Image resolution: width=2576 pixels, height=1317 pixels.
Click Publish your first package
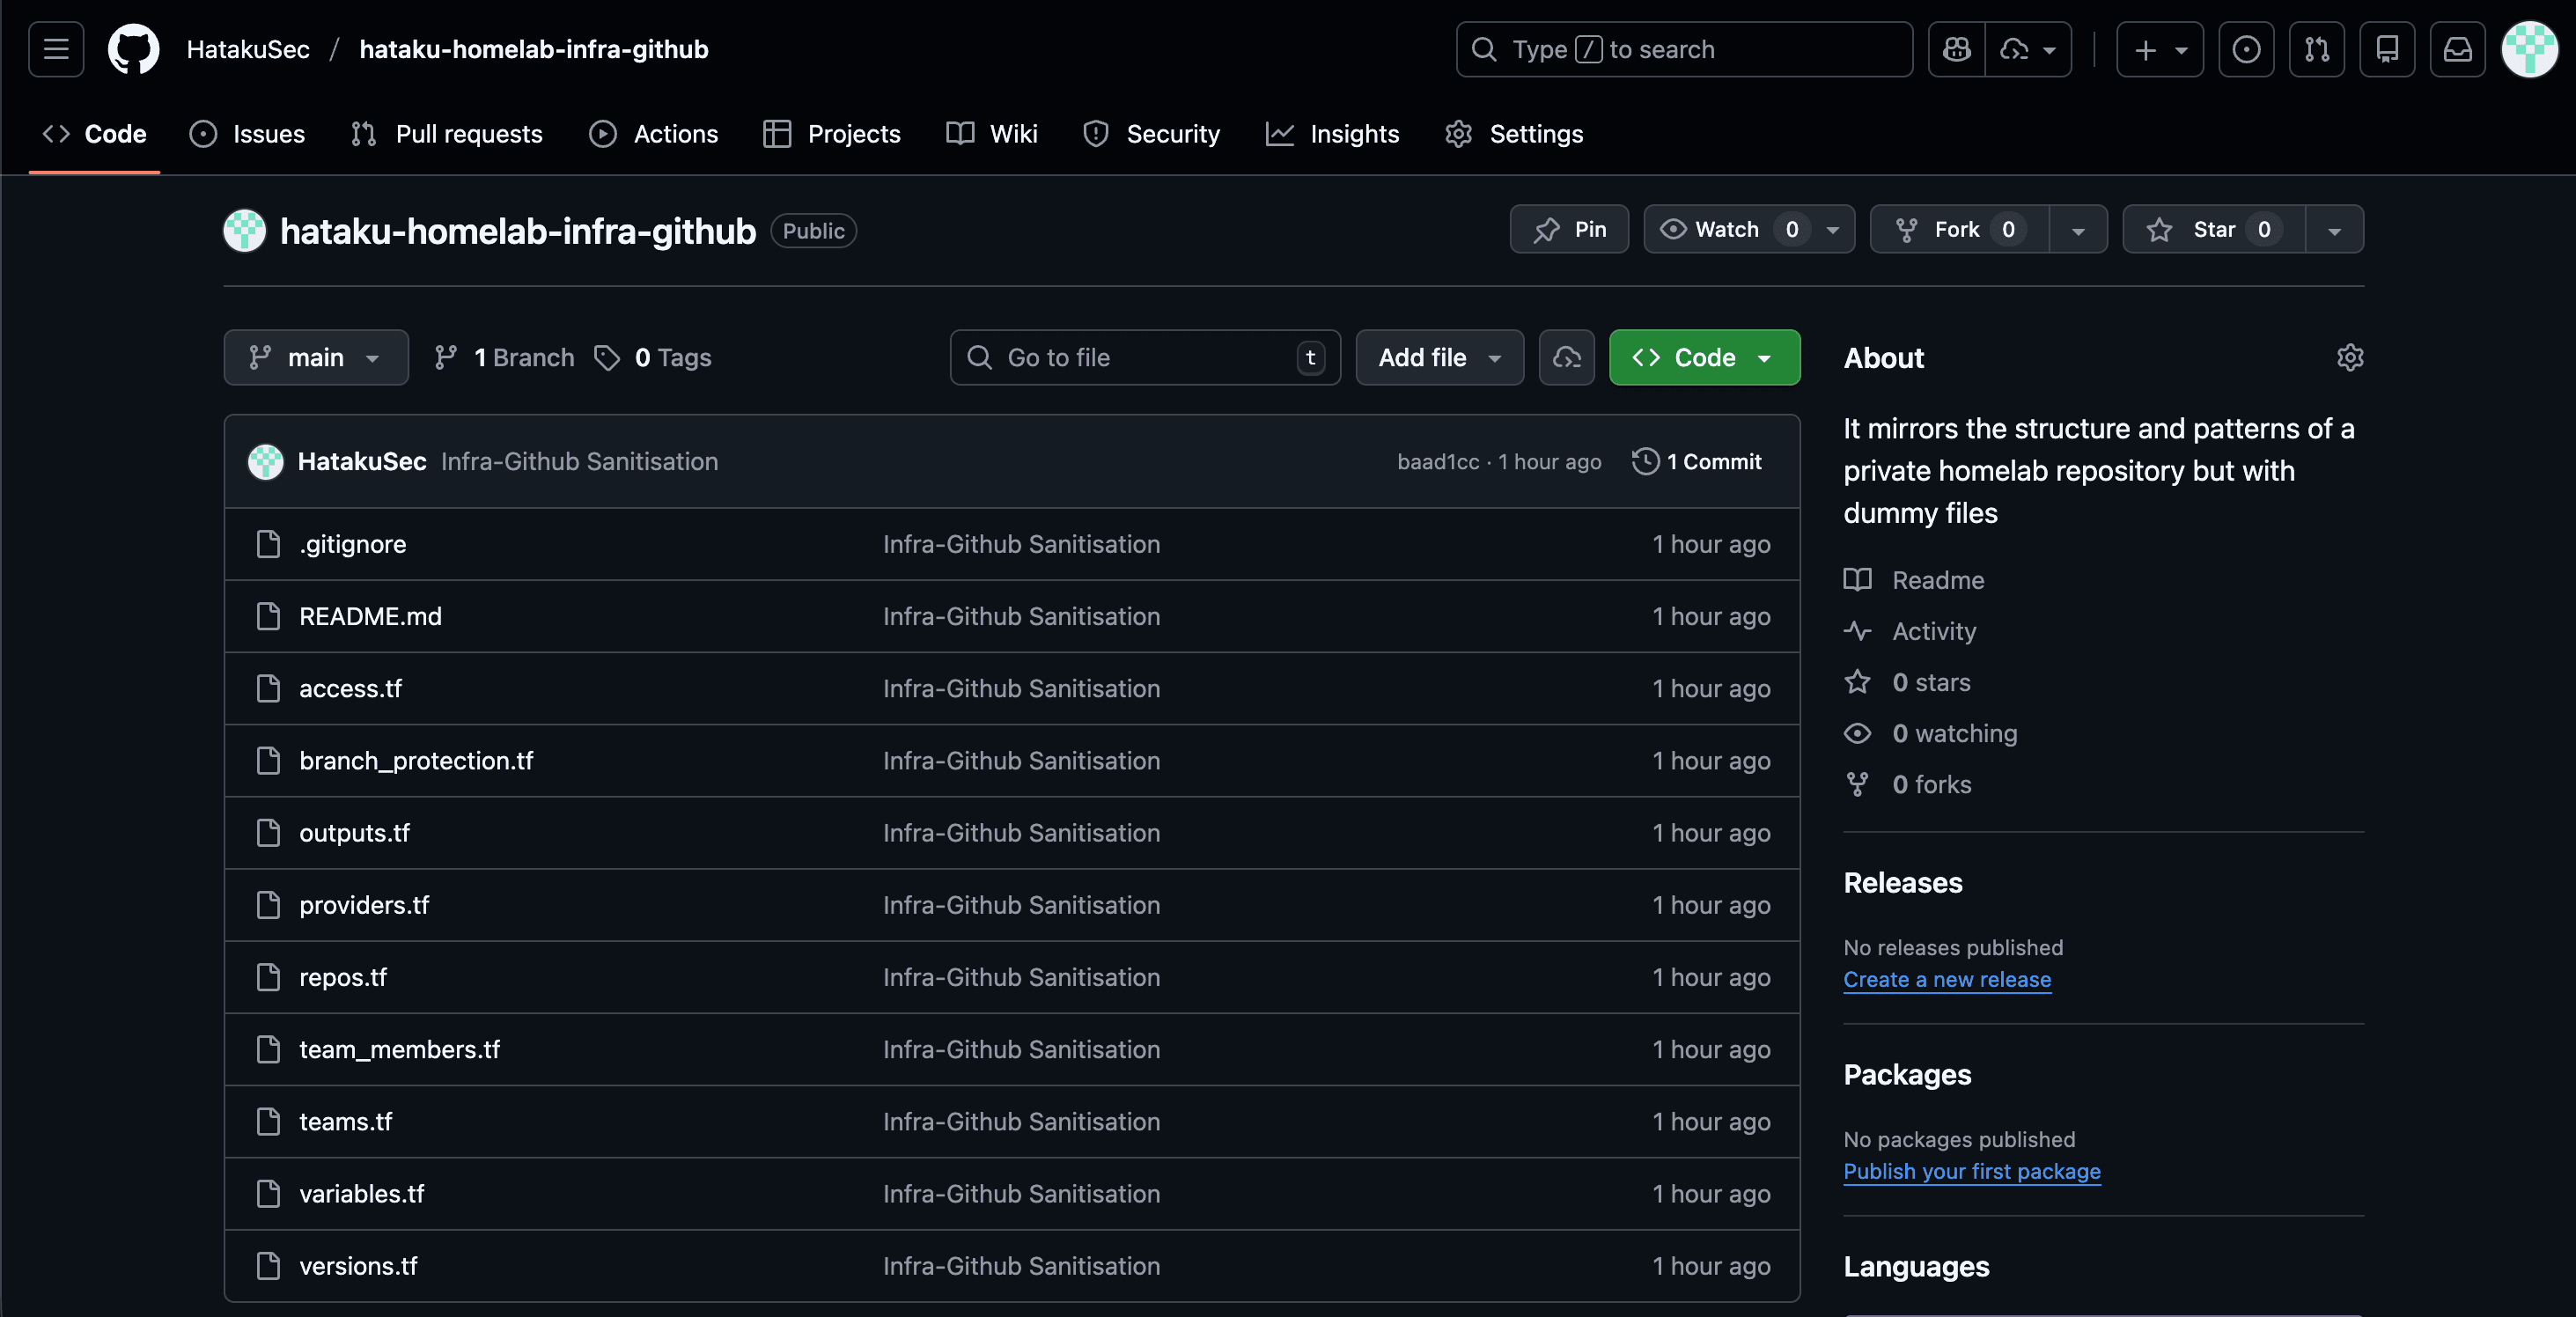1970,1171
